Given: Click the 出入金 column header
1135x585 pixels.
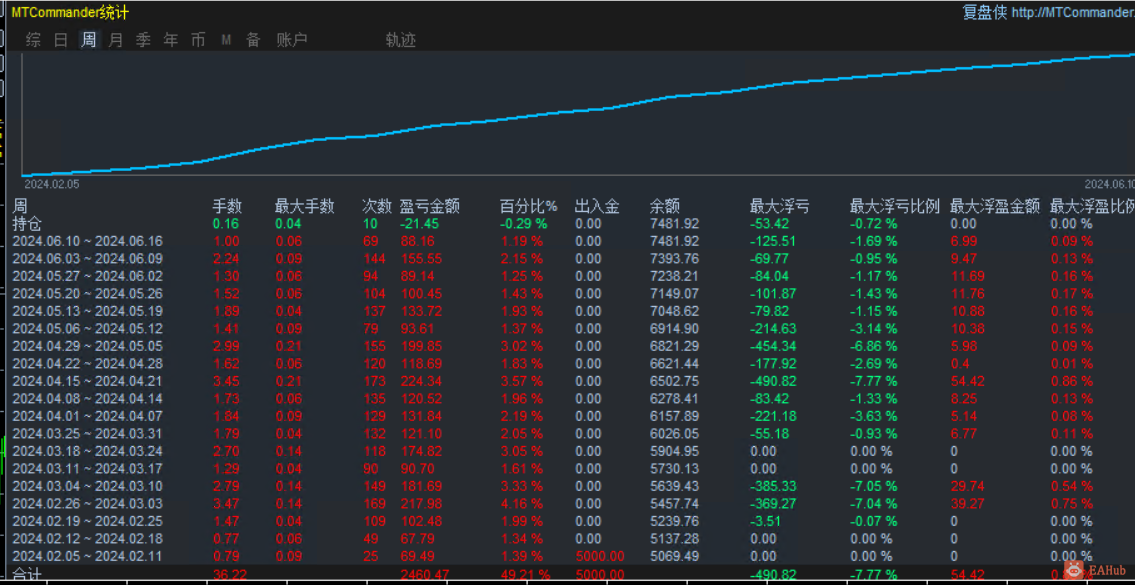Looking at the screenshot, I should [597, 207].
